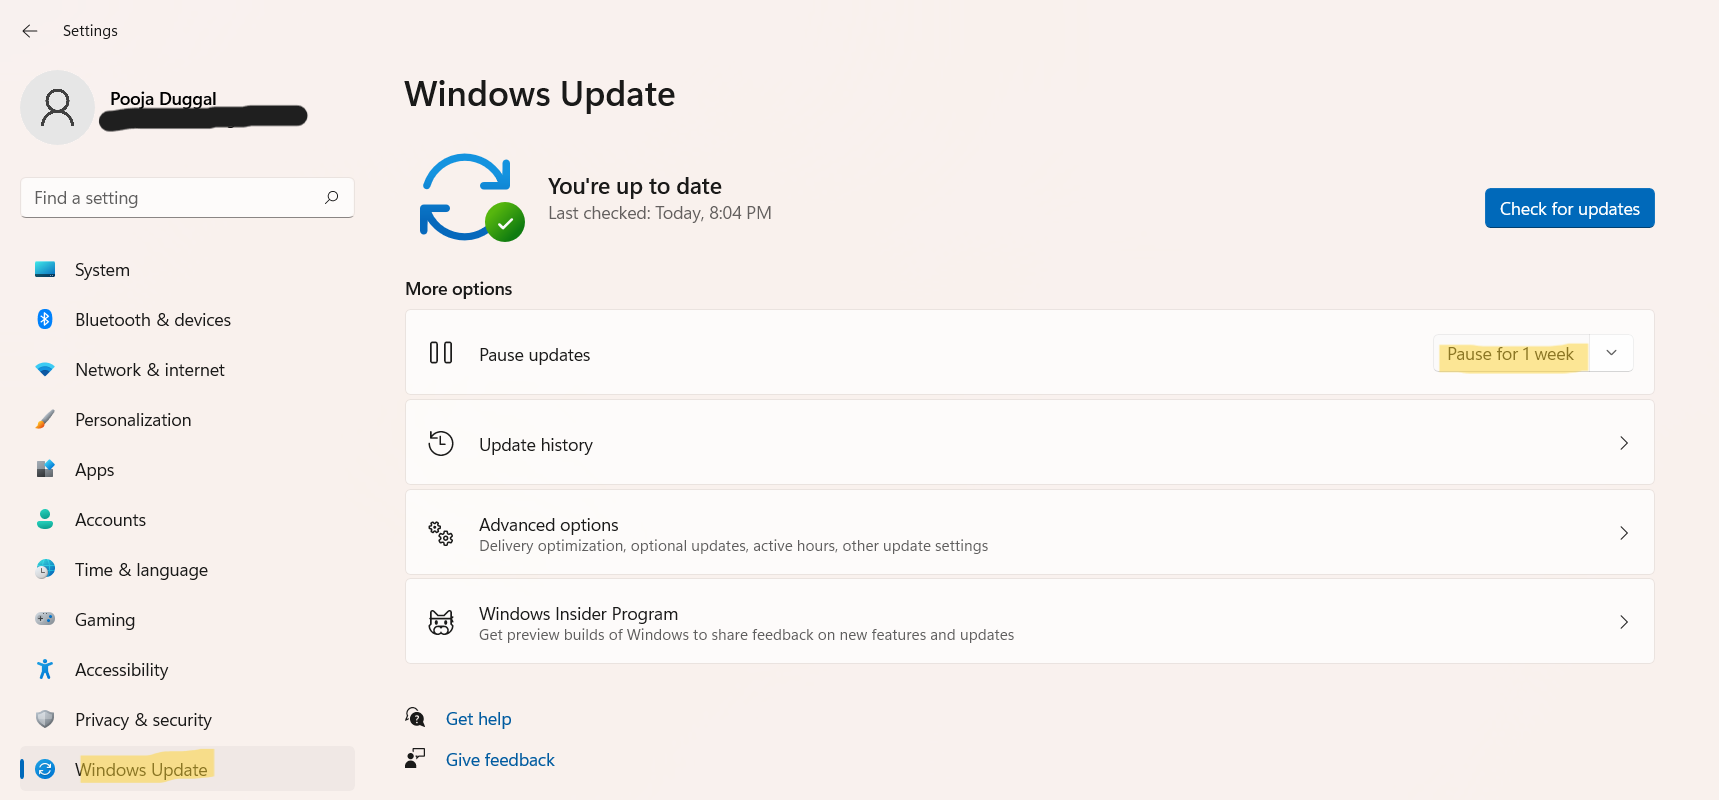Image resolution: width=1719 pixels, height=800 pixels.
Task: Expand the pause duration dropdown arrow
Action: click(x=1611, y=353)
